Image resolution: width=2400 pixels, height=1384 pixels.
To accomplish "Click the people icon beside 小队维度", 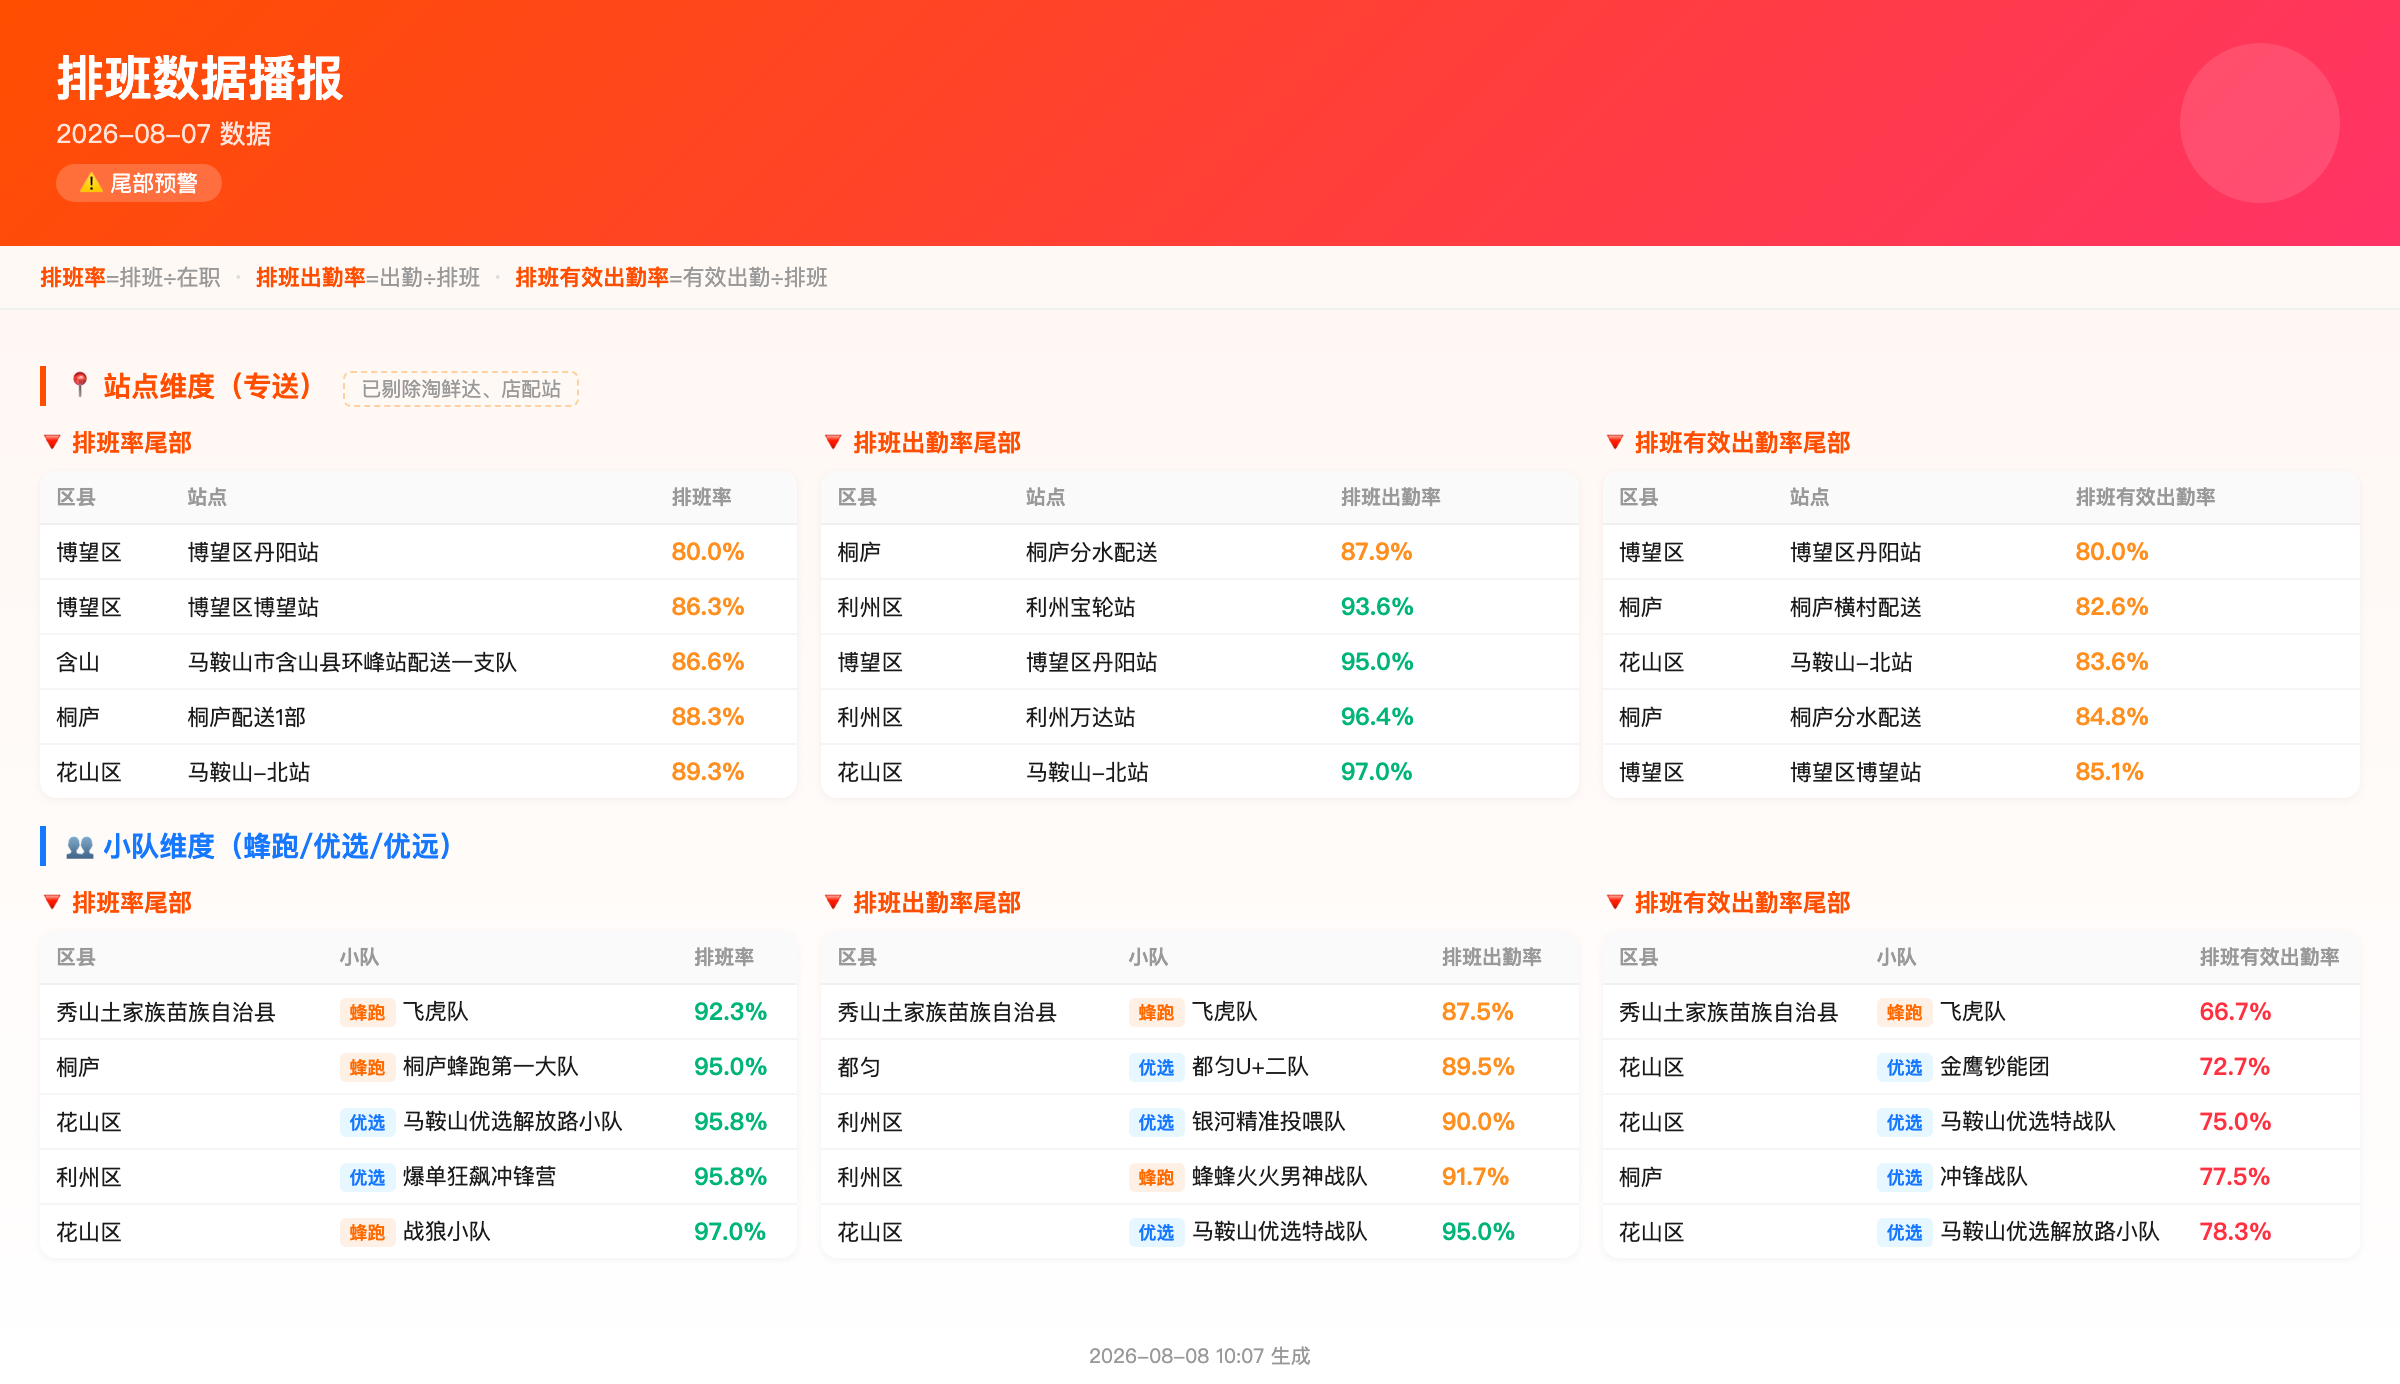I will pos(80,847).
